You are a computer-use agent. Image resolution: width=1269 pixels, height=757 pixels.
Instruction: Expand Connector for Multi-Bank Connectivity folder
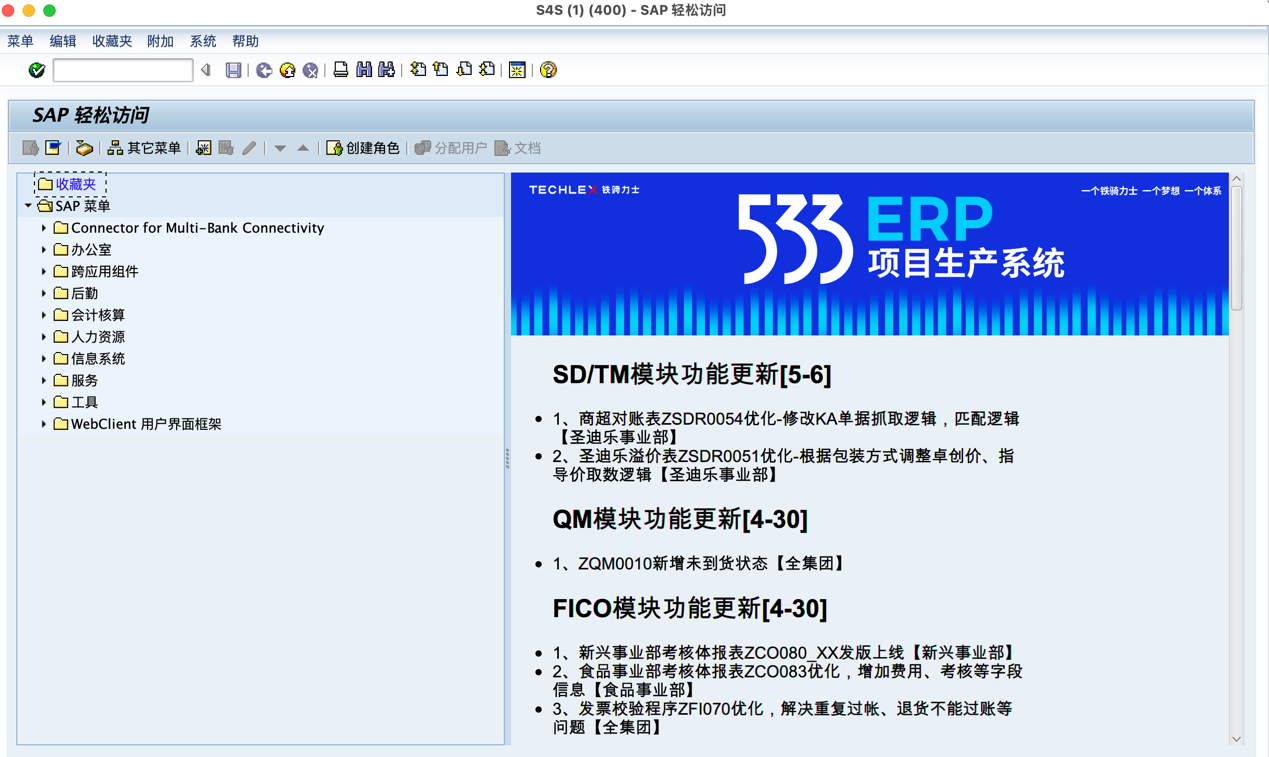(x=44, y=228)
